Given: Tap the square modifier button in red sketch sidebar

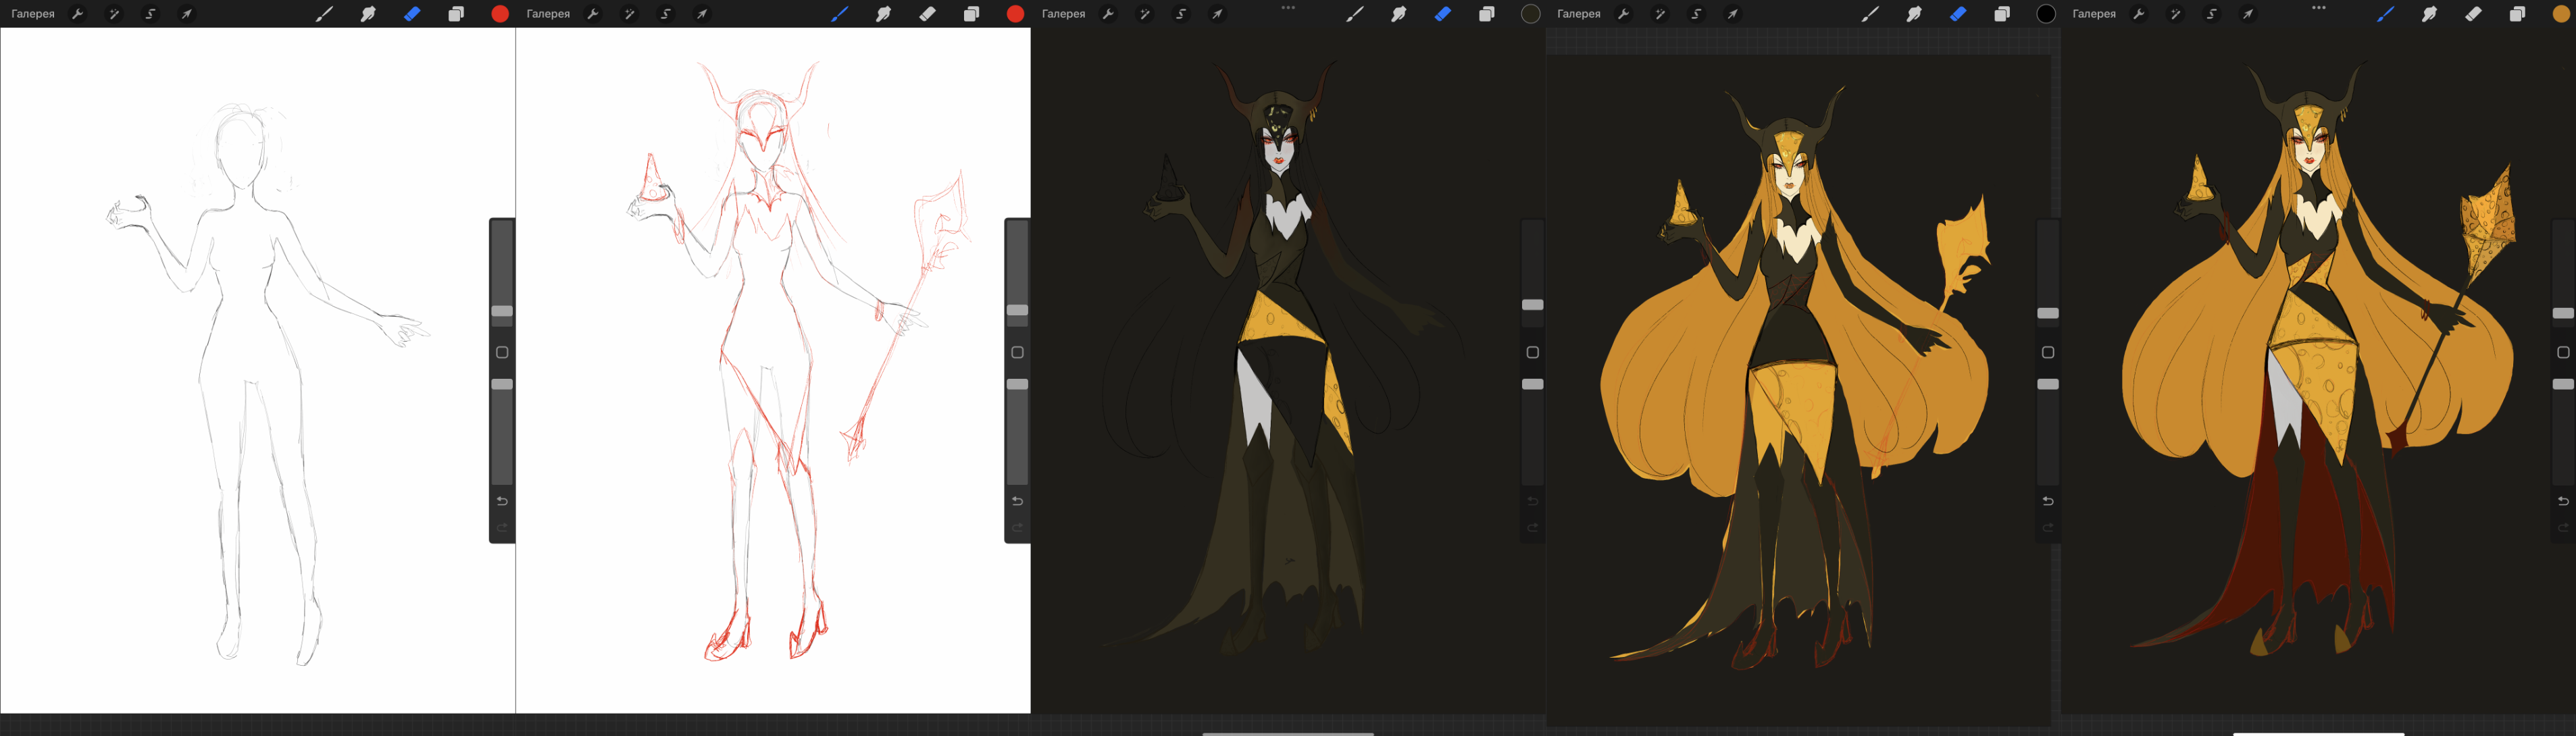Looking at the screenshot, I should click(x=1017, y=352).
